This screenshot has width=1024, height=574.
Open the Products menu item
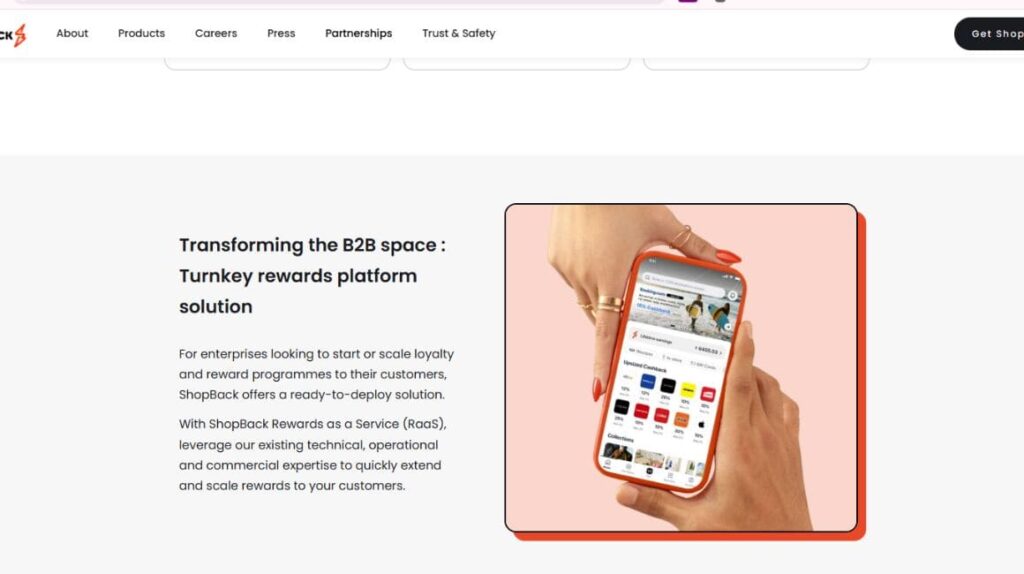[x=141, y=33]
